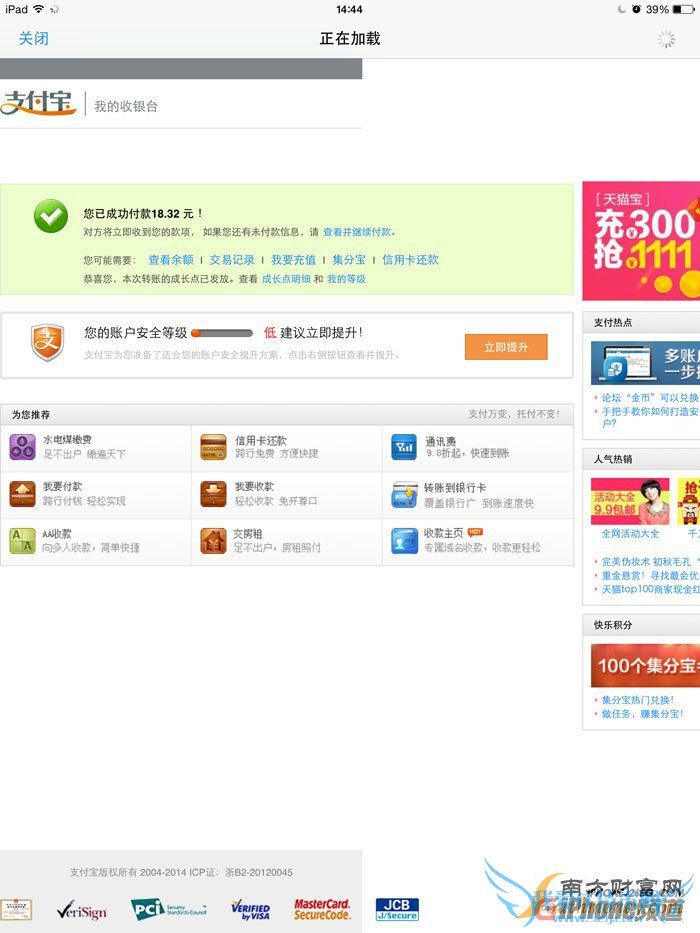Open the 我要充值 recharge link
700x933 pixels.
click(x=293, y=259)
